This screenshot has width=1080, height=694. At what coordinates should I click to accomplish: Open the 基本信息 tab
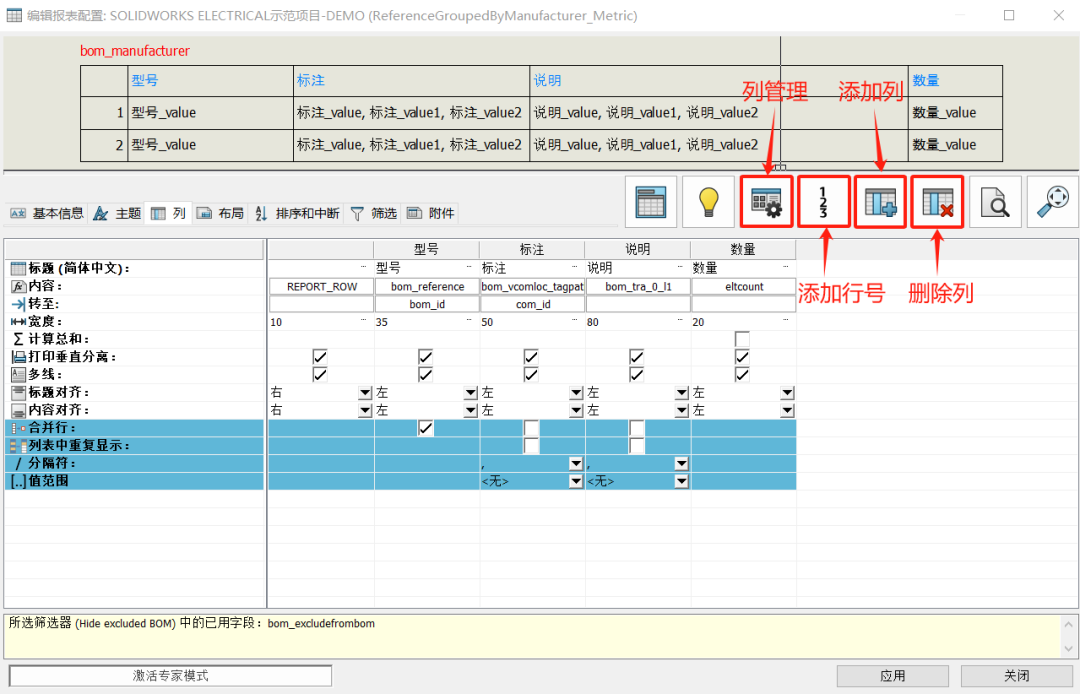coord(47,213)
